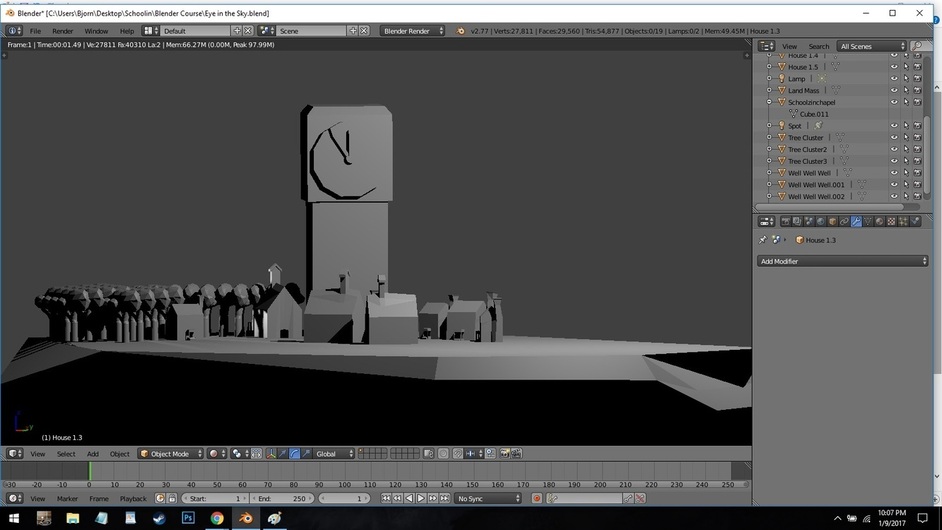Open the Modifiers wrench properties tab

856,222
